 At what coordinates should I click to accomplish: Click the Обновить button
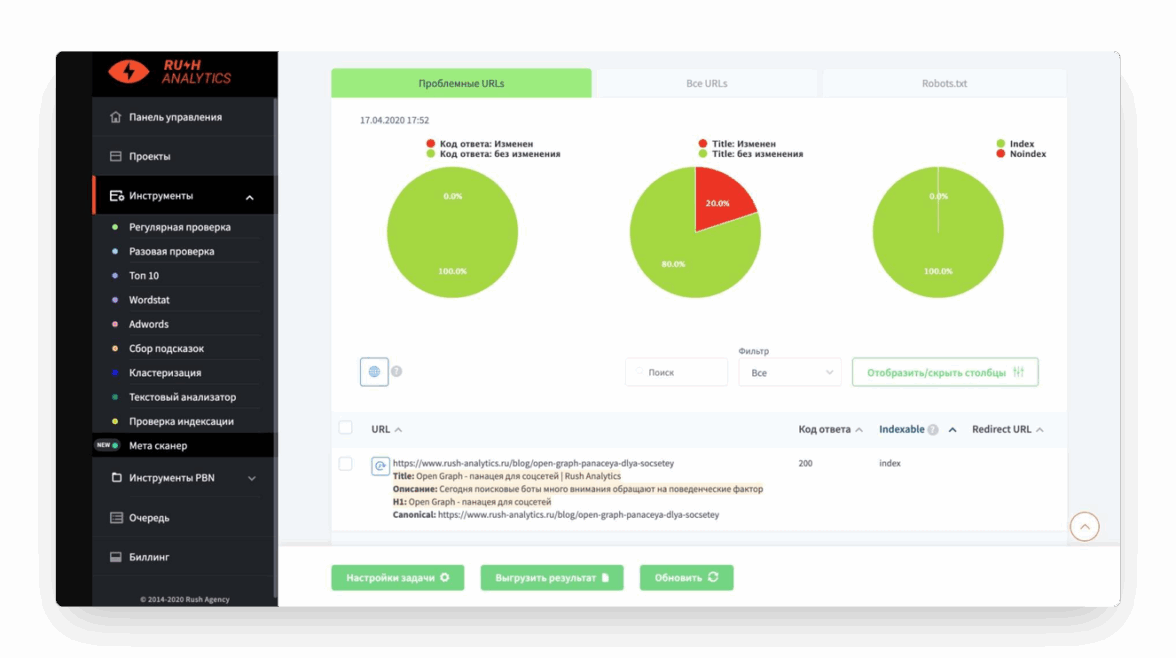(x=686, y=578)
